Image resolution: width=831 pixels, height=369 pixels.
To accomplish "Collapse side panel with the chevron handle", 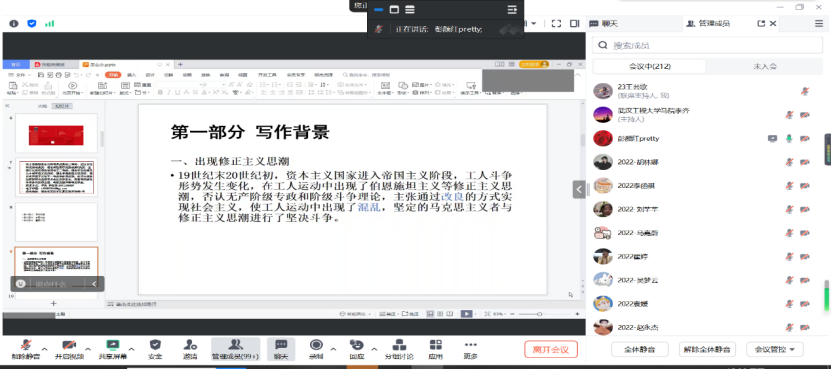I will click(579, 189).
